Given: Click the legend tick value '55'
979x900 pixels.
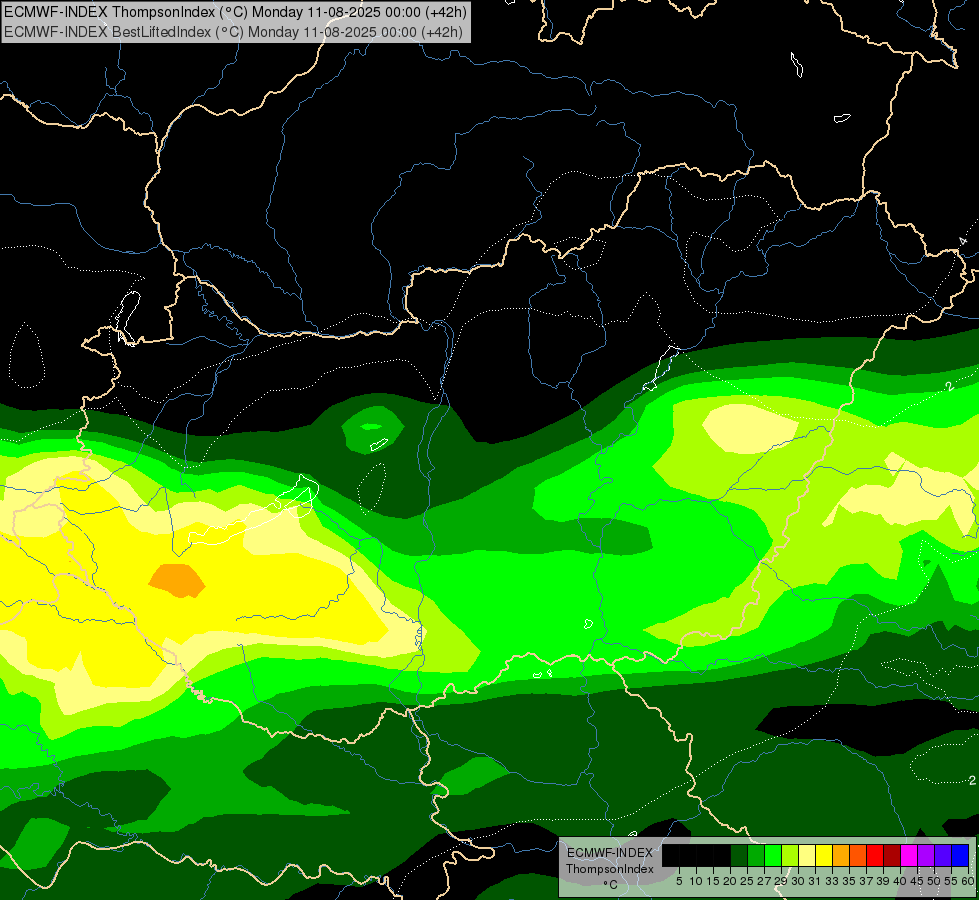Looking at the screenshot, I should click(x=952, y=881).
